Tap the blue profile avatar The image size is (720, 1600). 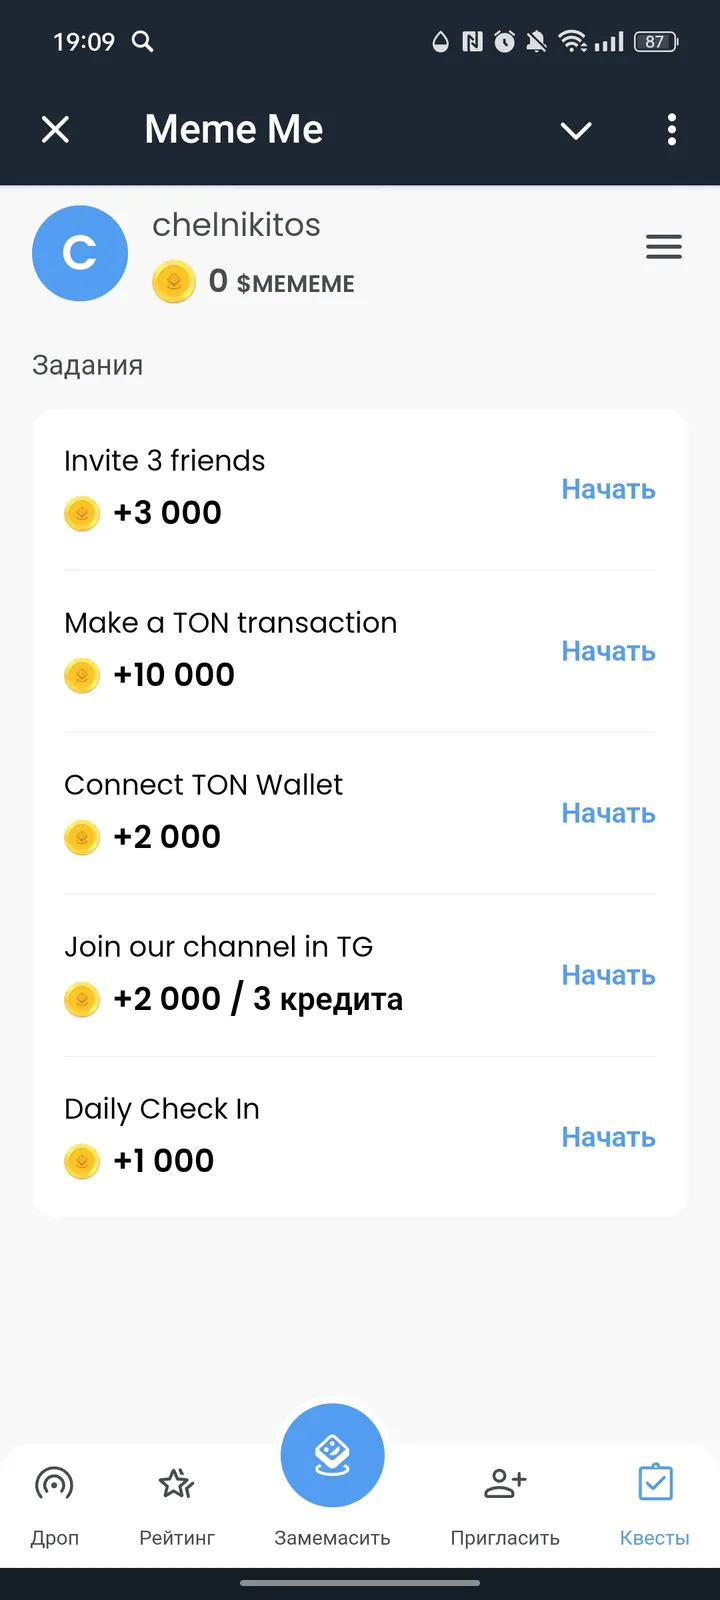(80, 253)
